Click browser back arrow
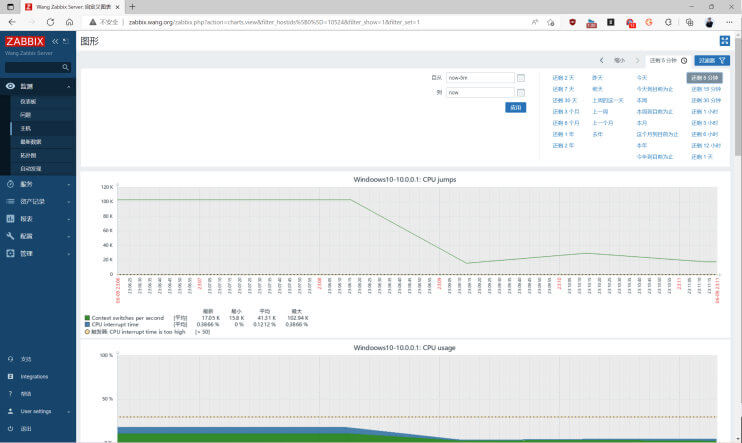742x443 pixels. [12, 22]
